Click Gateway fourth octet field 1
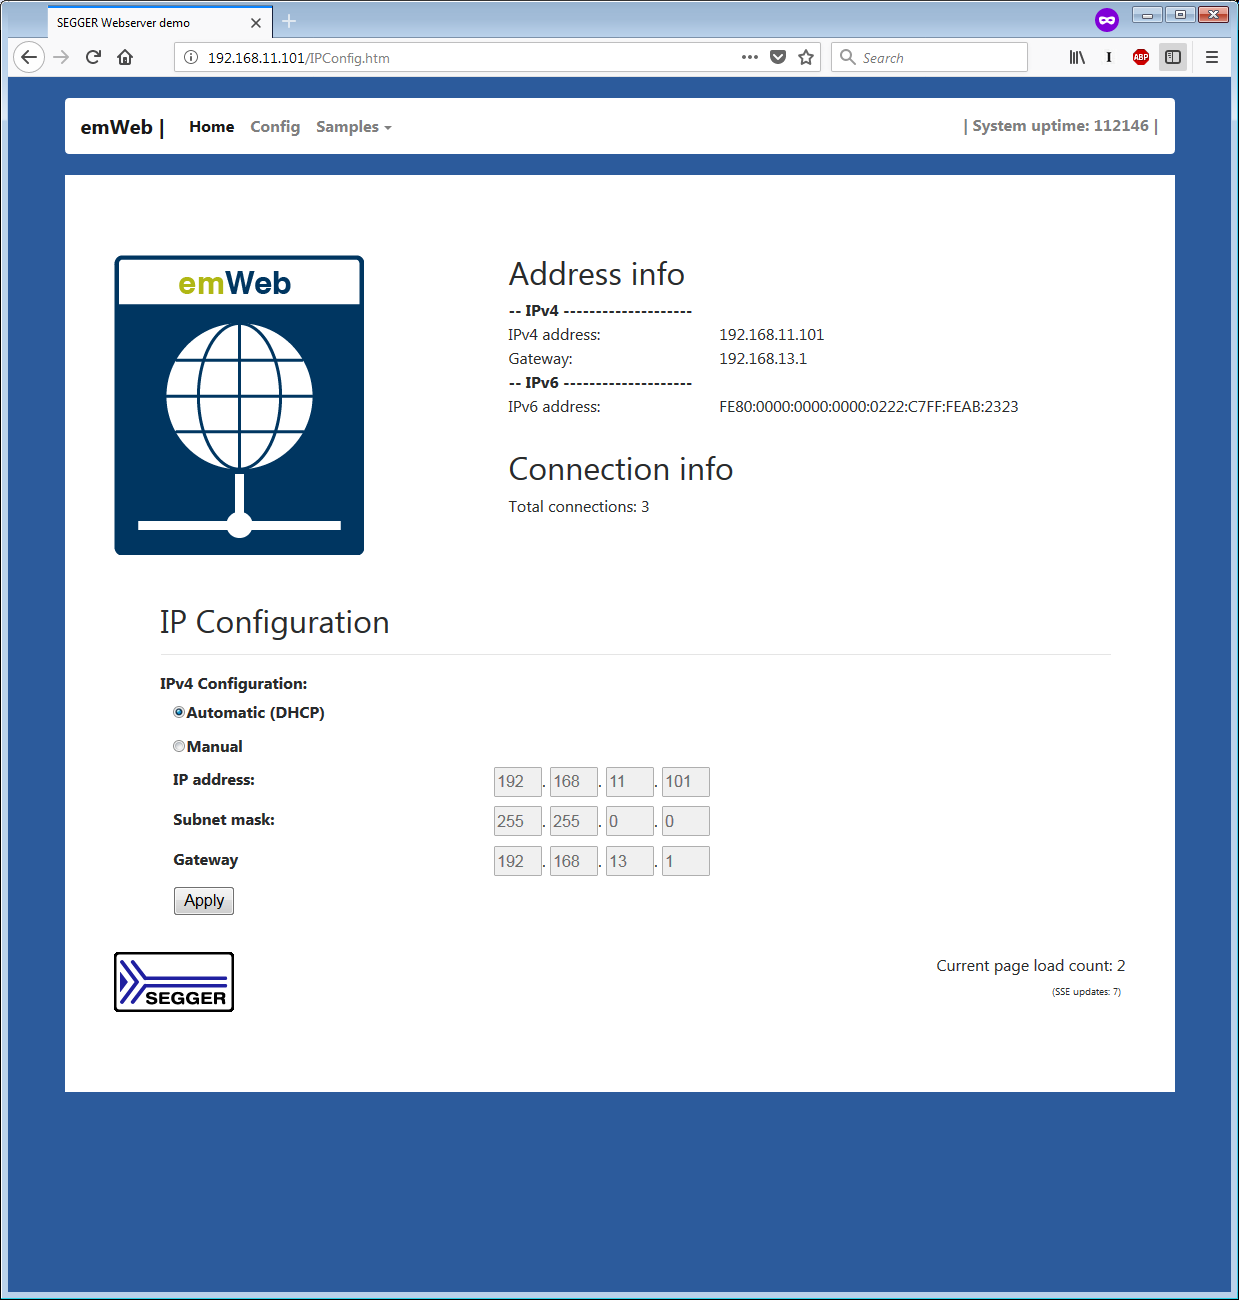This screenshot has width=1239, height=1300. tap(686, 861)
